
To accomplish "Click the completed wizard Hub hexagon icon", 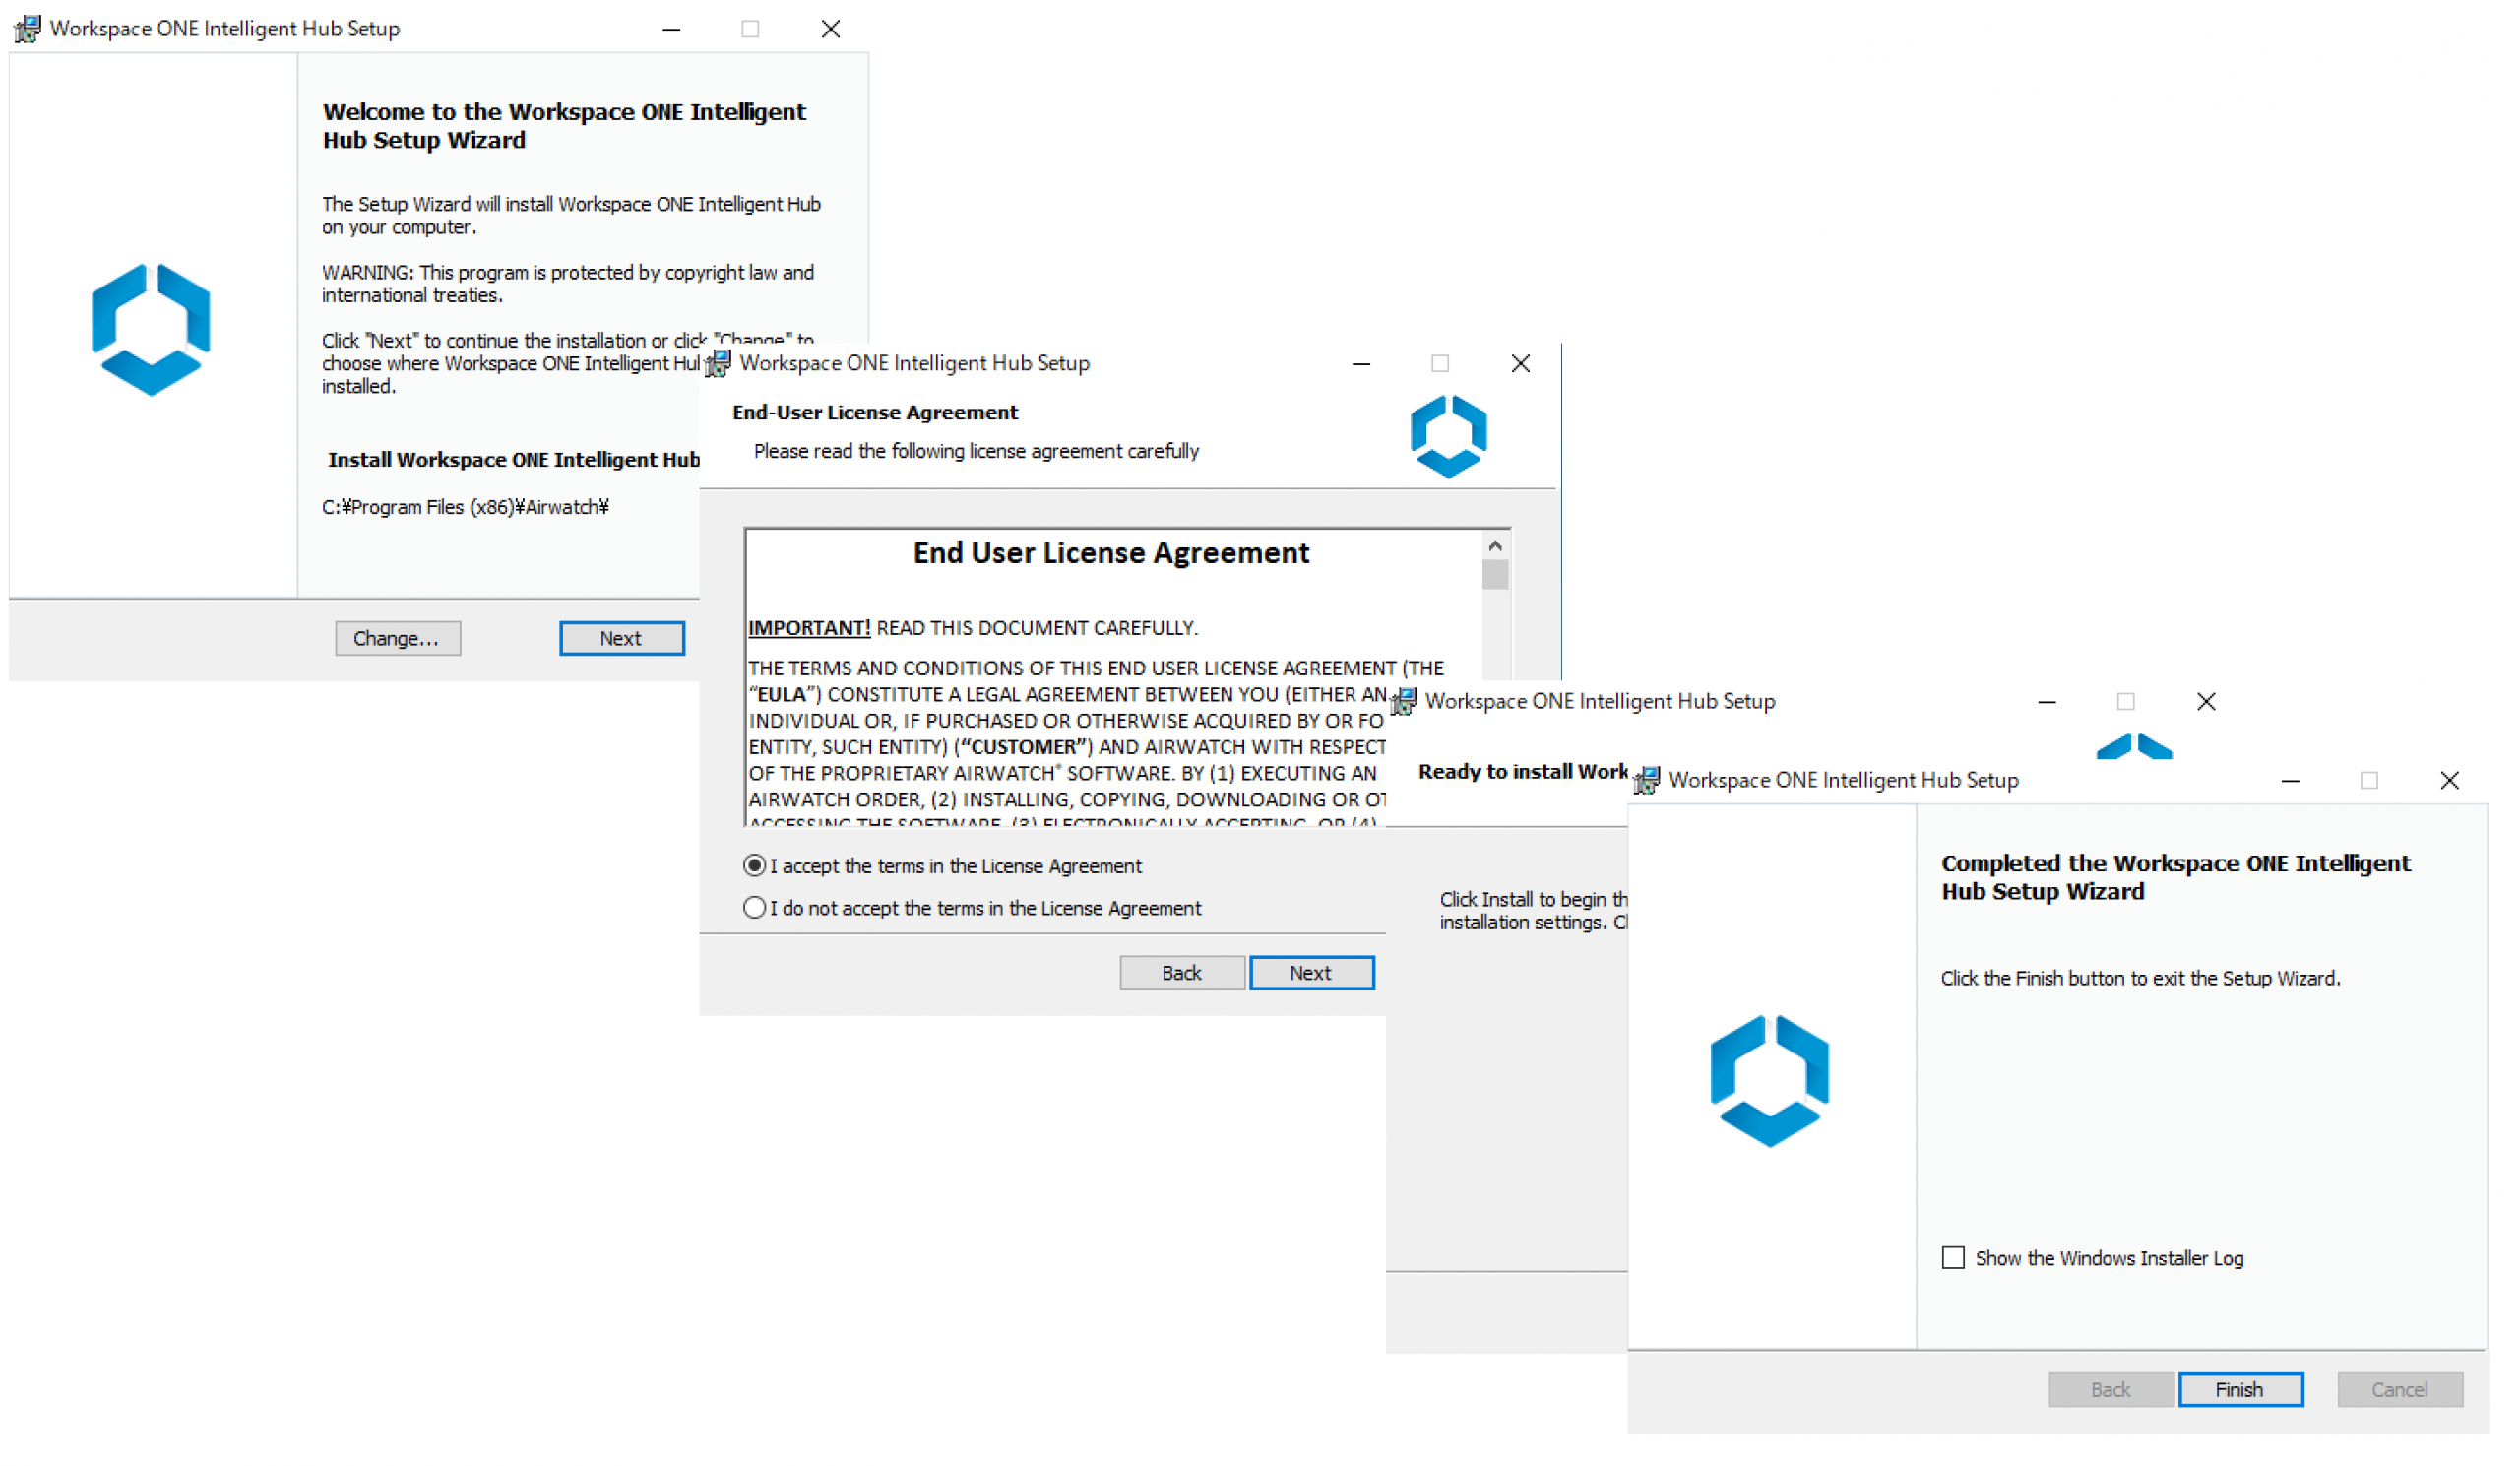I will 1767,1086.
